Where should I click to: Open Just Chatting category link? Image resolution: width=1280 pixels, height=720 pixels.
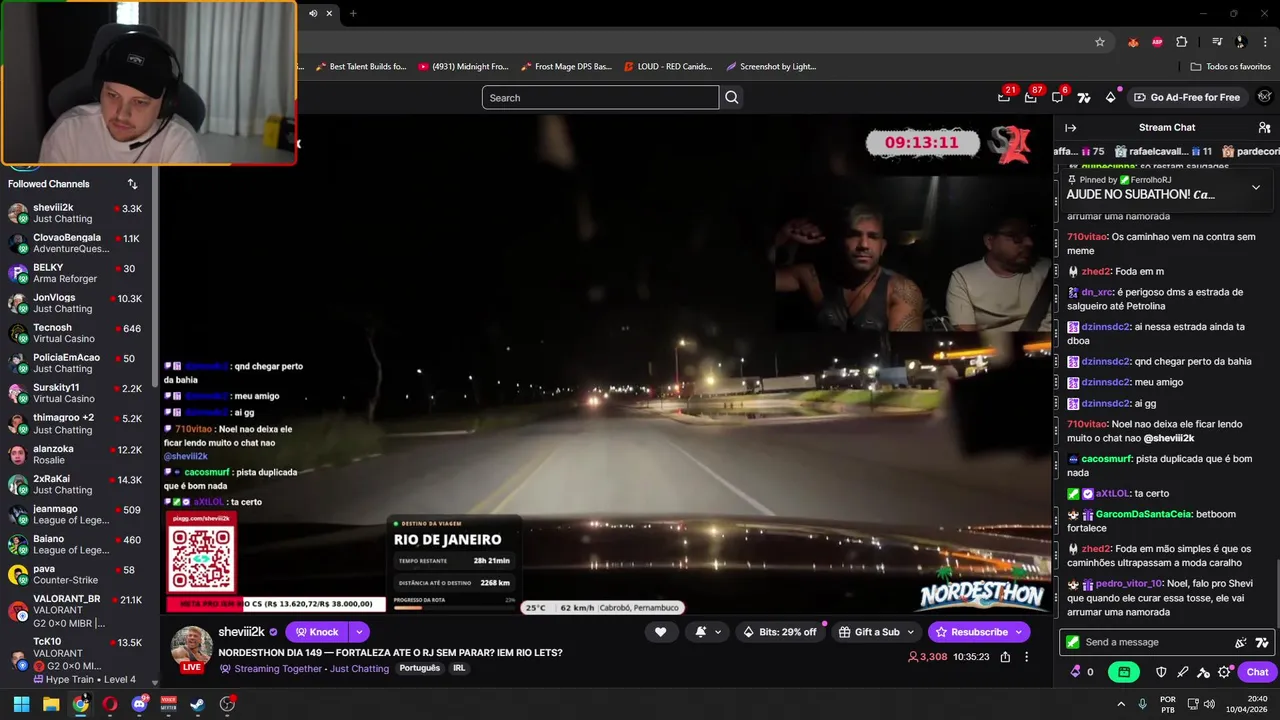(359, 669)
